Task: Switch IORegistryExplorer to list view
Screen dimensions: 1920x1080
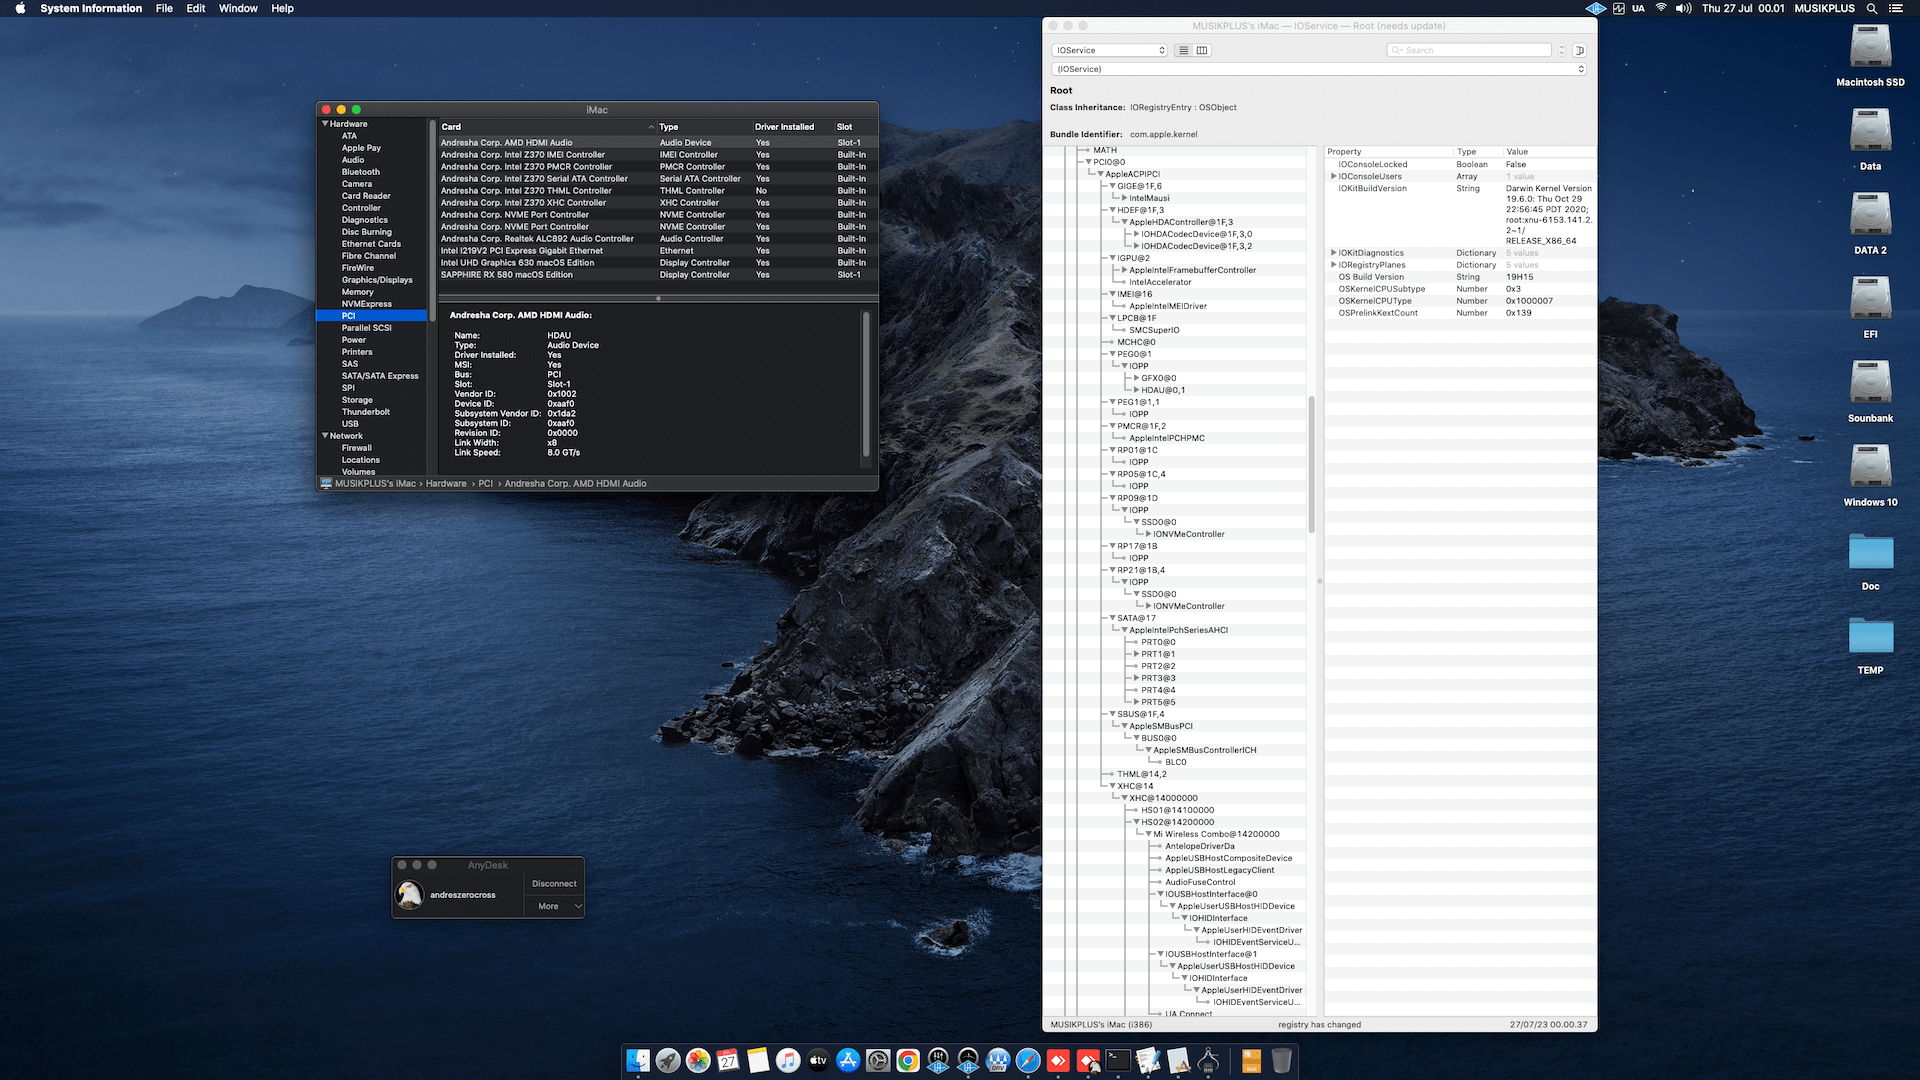Action: coord(1184,50)
